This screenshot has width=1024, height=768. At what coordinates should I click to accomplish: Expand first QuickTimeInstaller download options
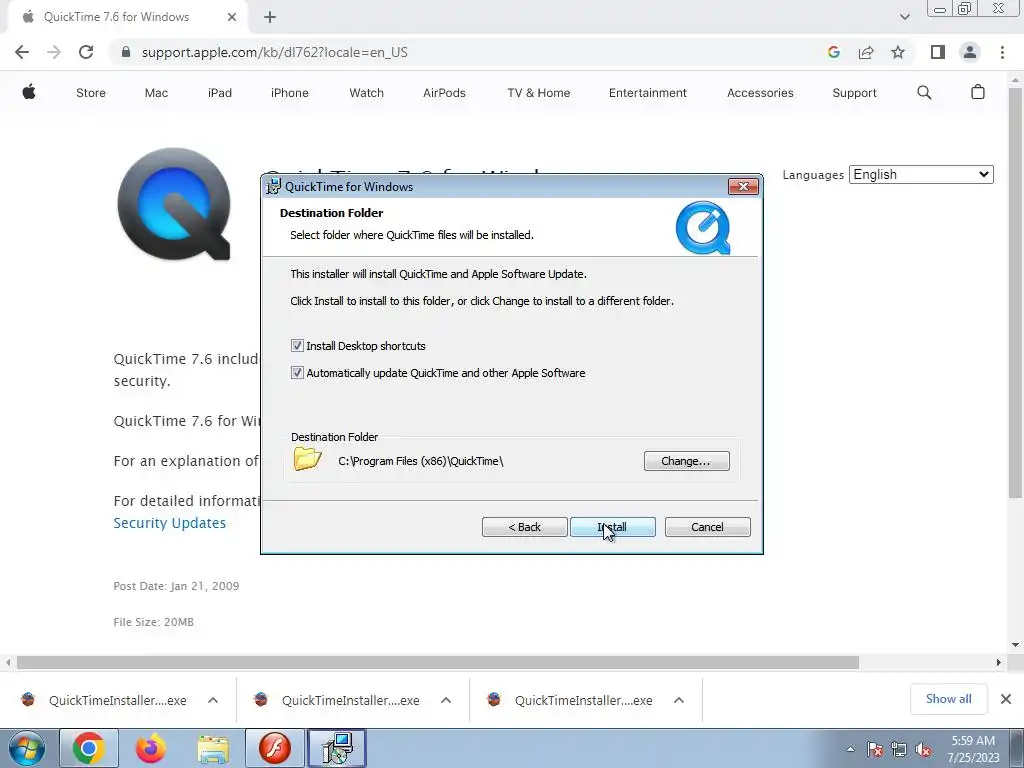pos(212,700)
